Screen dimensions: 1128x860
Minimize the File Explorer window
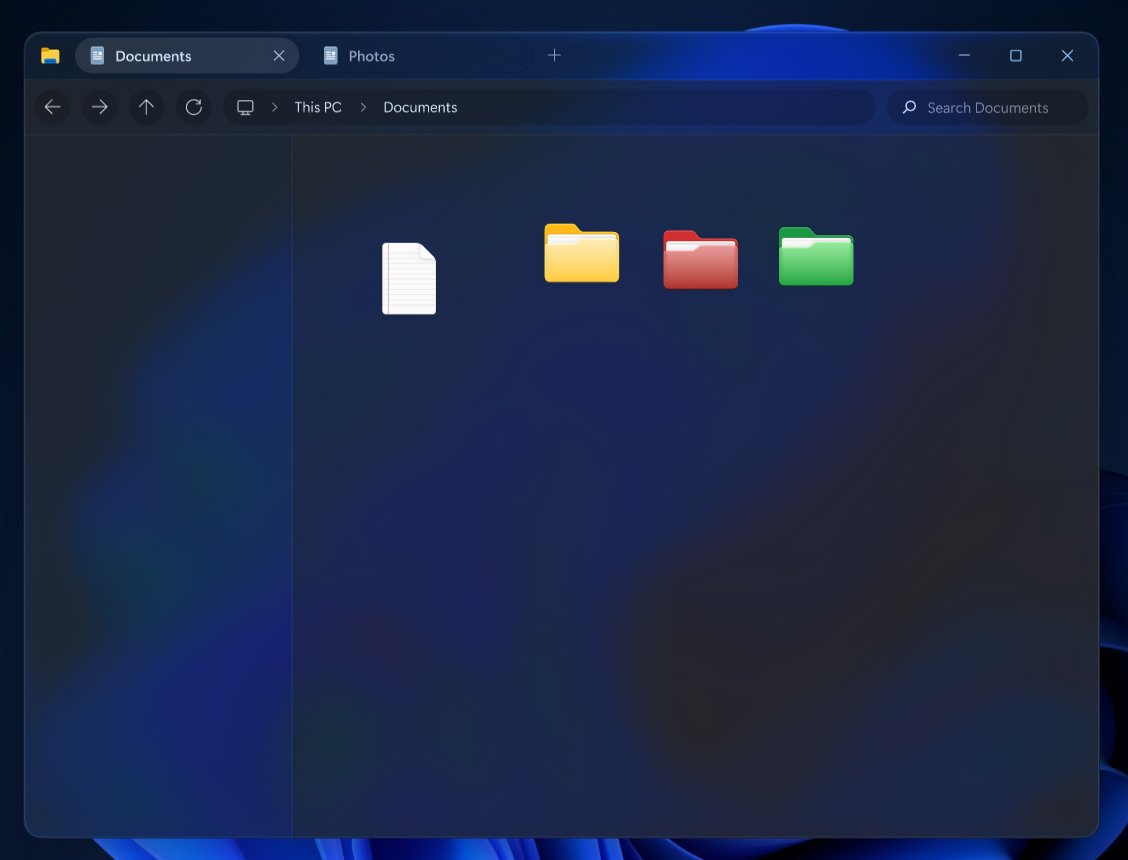pos(964,55)
